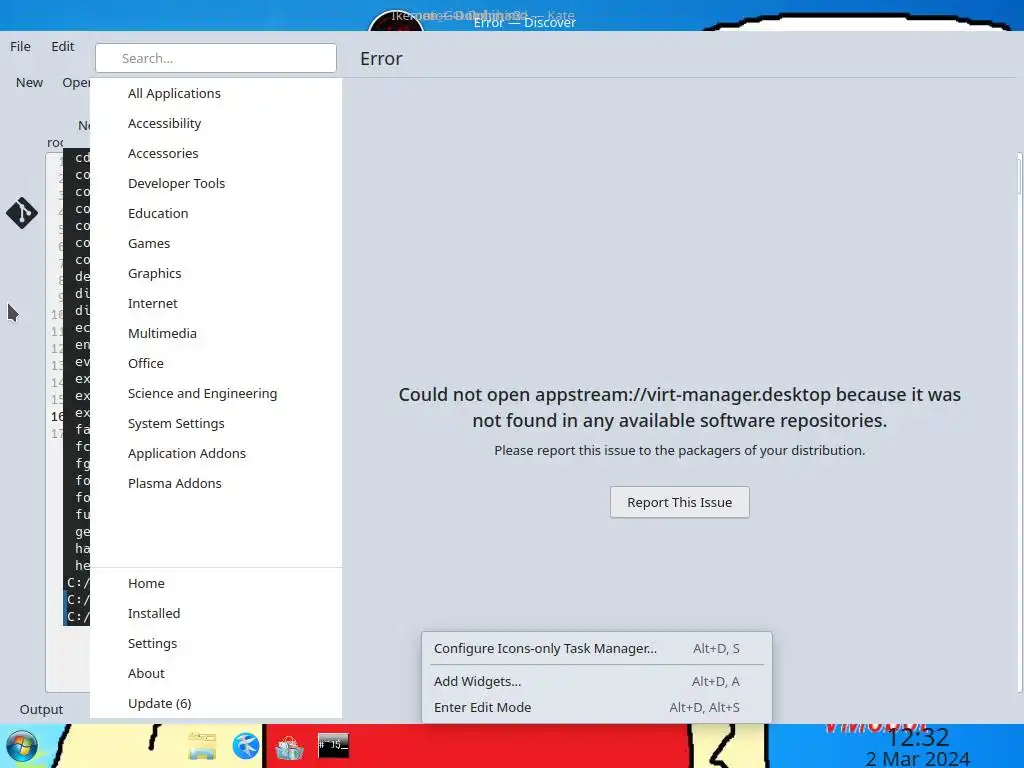Open the Edit menu in Kate
Image resolution: width=1024 pixels, height=768 pixels.
63,46
